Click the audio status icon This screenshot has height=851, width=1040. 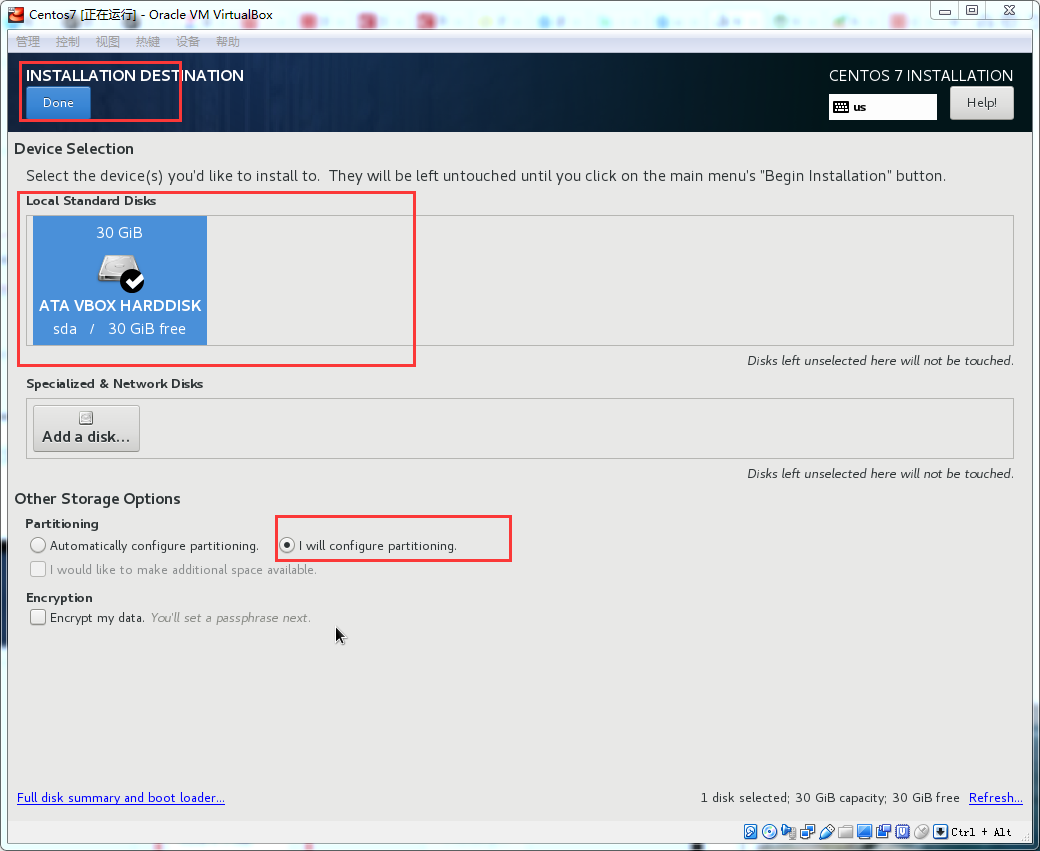pos(789,832)
